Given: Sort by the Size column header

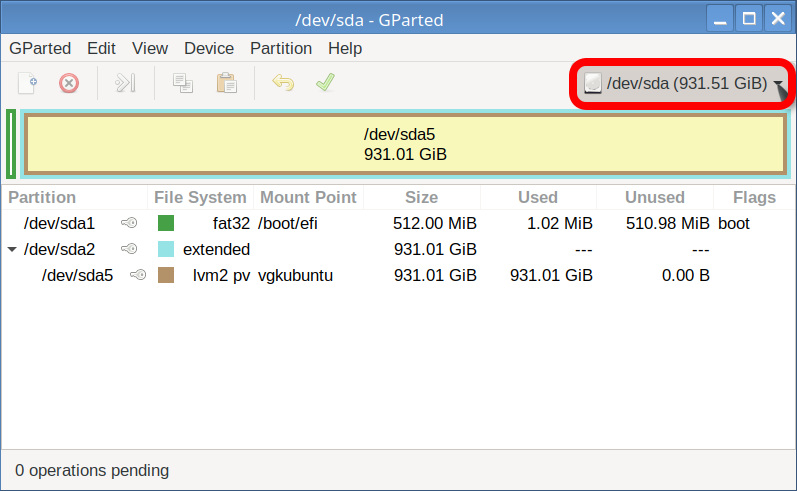Looking at the screenshot, I should 421,197.
